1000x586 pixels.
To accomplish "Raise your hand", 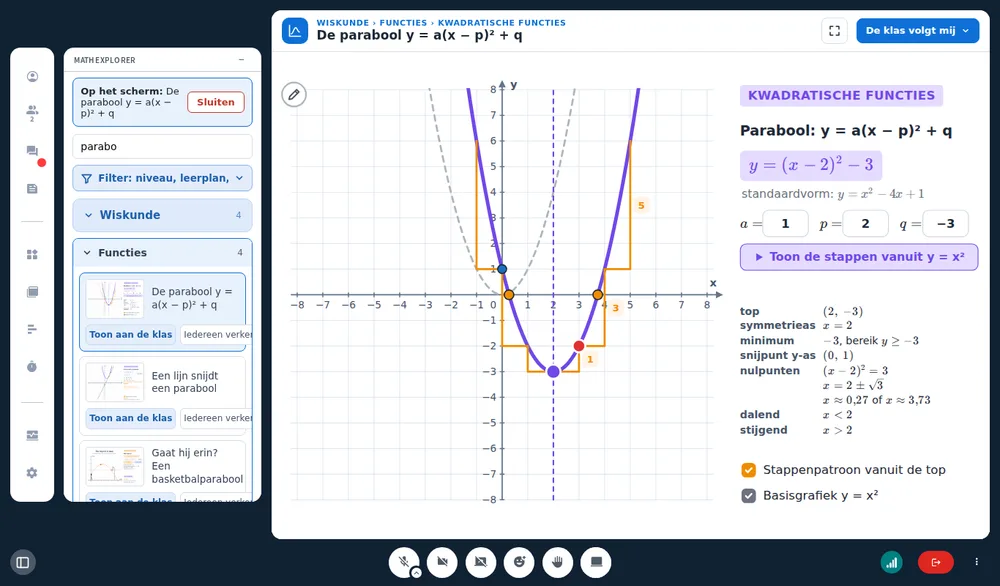I will (557, 562).
